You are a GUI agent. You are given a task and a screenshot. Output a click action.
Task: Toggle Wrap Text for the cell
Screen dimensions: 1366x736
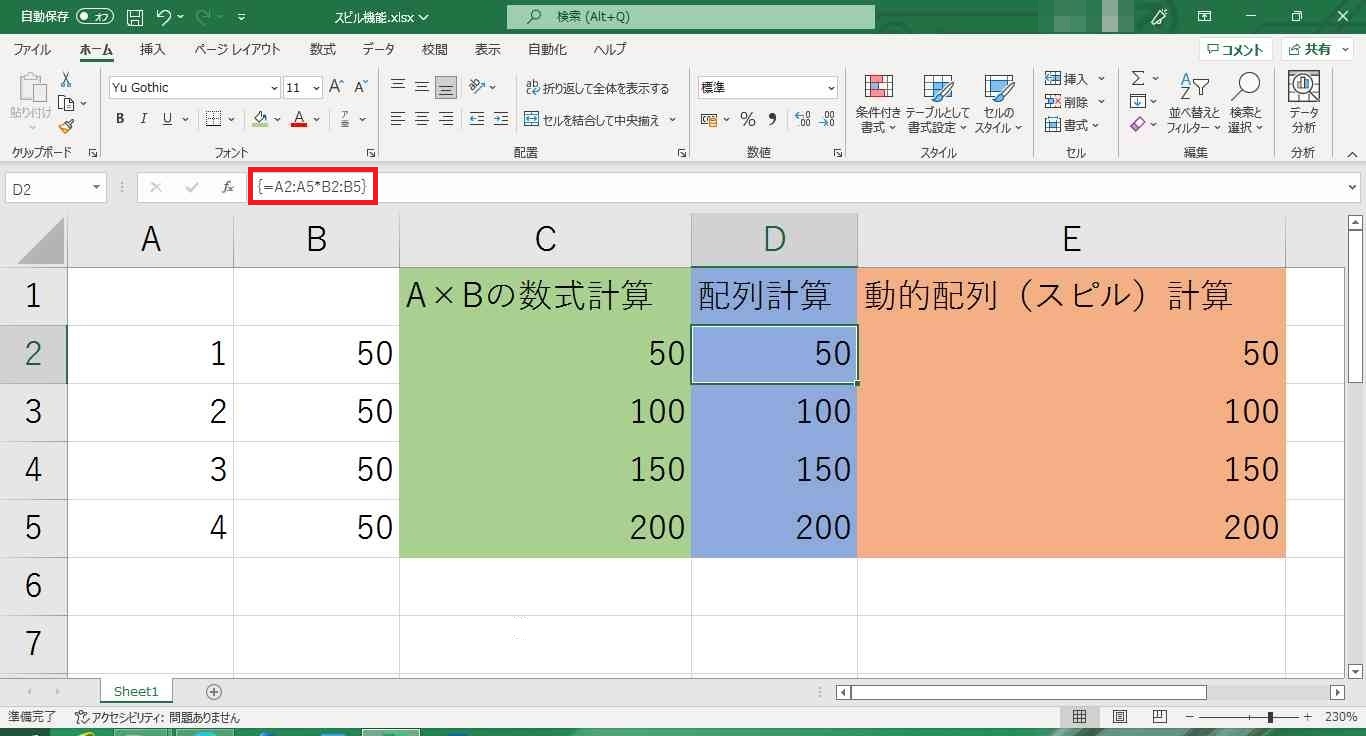598,88
